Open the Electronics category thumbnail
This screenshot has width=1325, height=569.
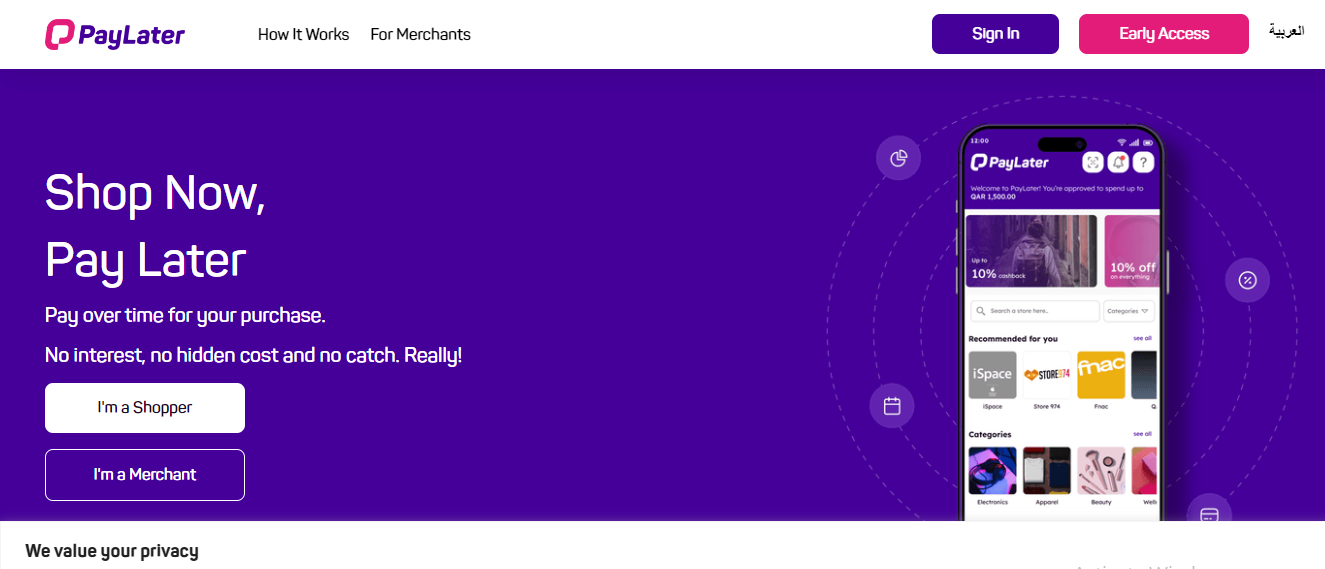[x=992, y=471]
